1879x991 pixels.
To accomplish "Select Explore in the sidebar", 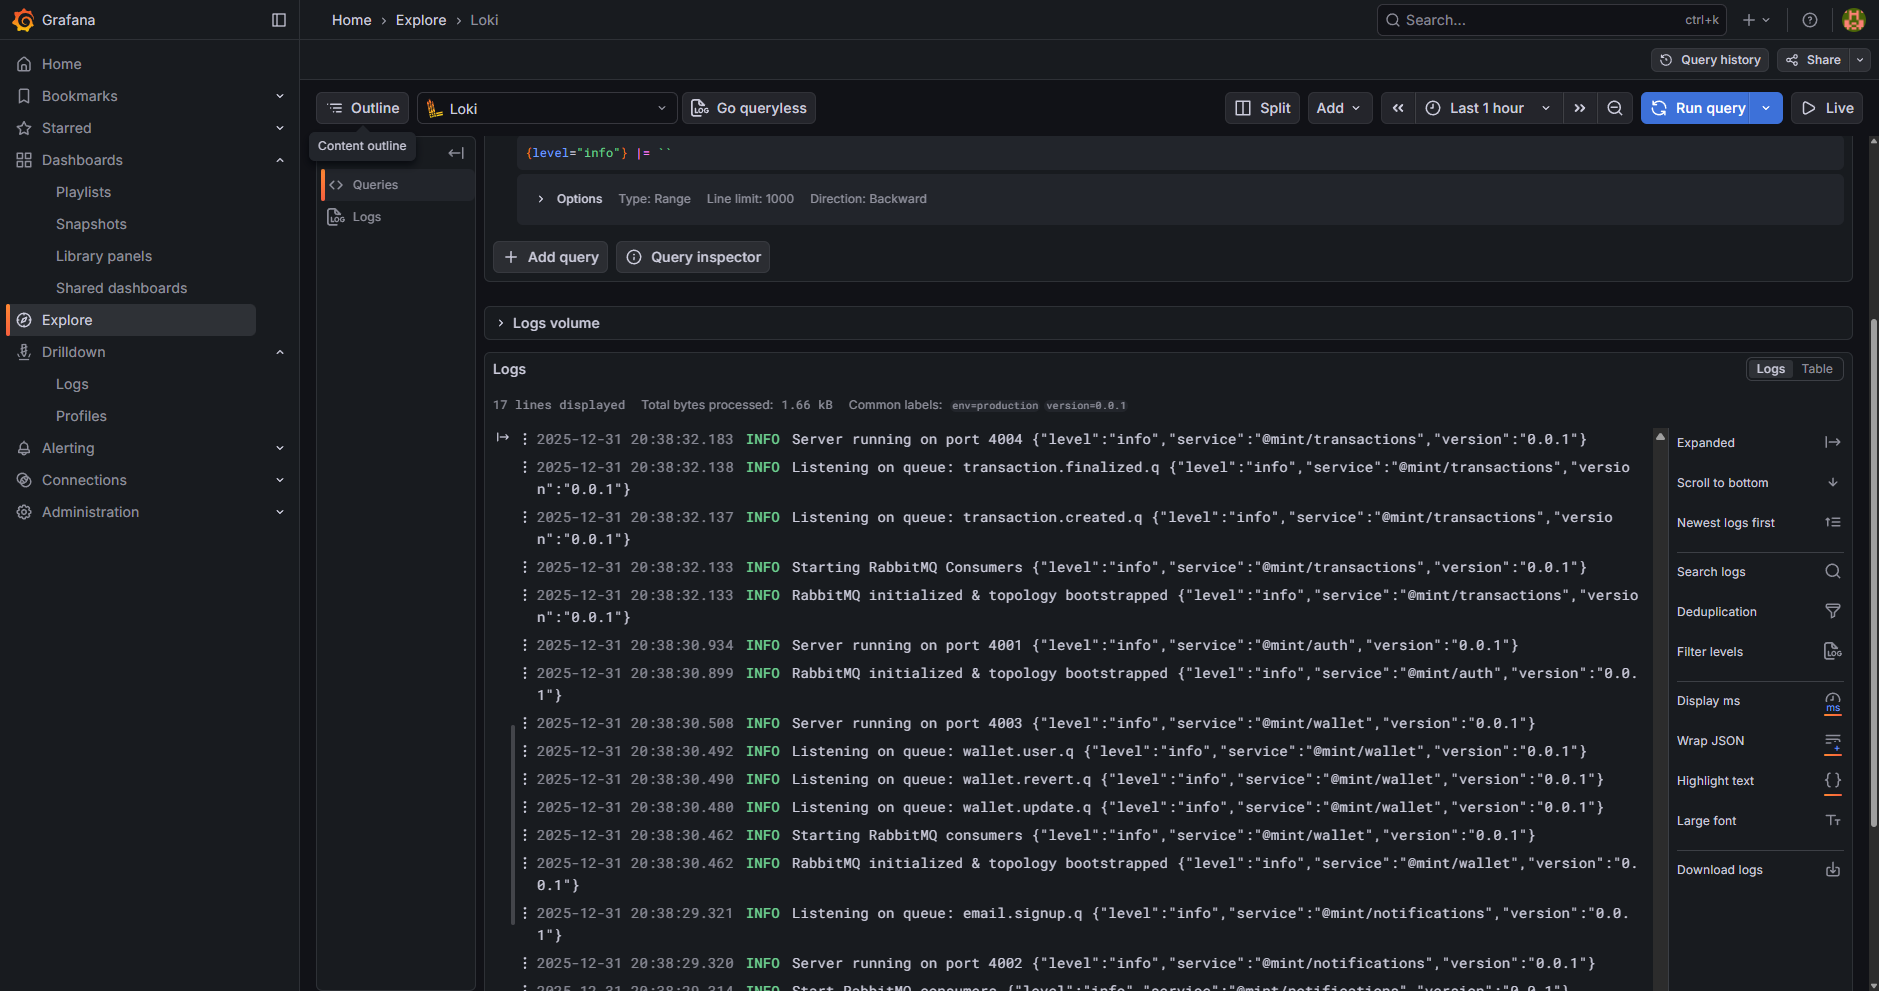I will (x=131, y=320).
